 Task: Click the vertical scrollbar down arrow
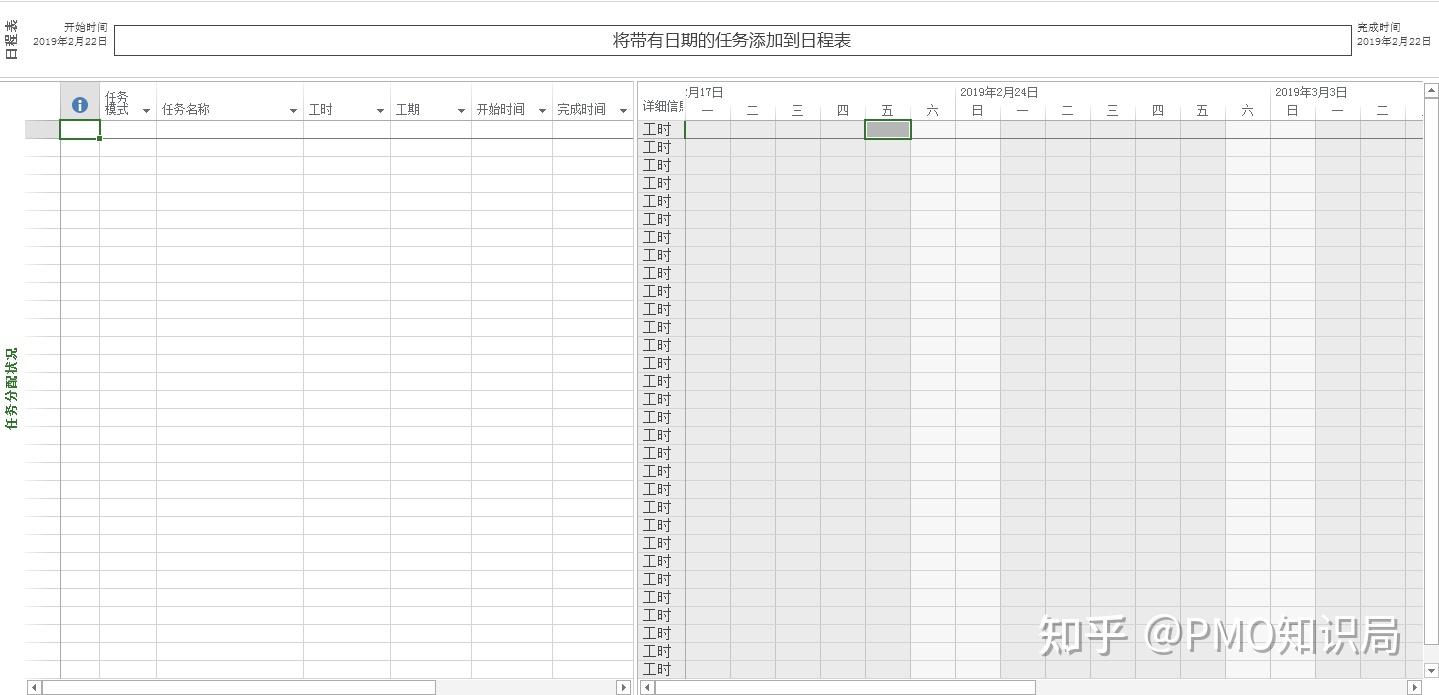[1431, 671]
